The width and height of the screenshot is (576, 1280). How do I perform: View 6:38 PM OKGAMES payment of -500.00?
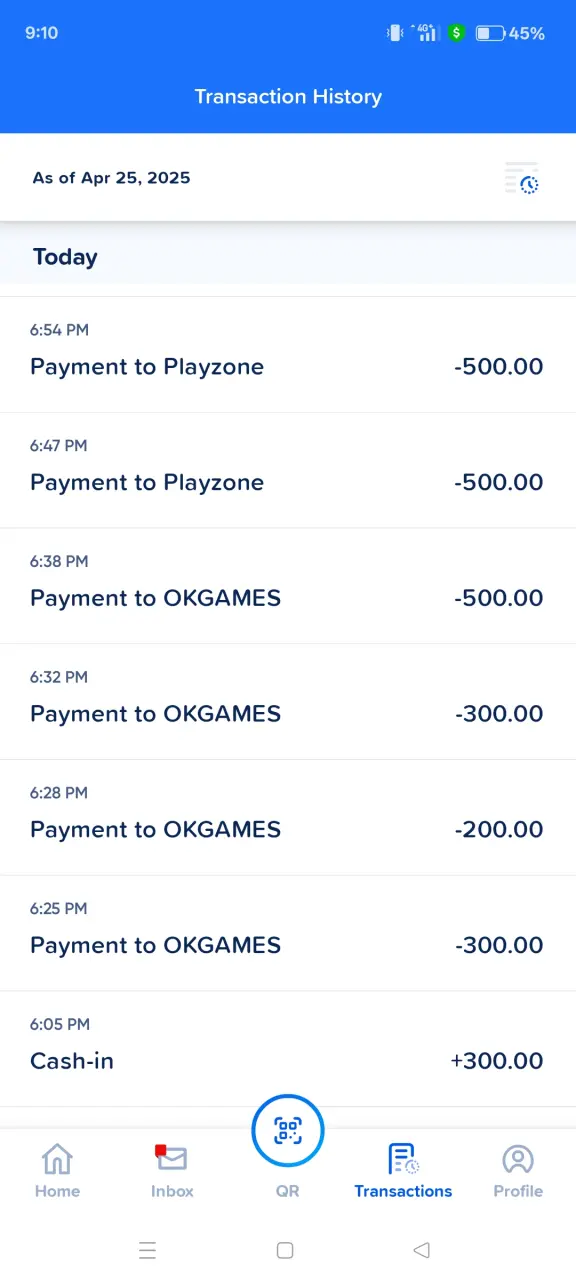tap(288, 587)
